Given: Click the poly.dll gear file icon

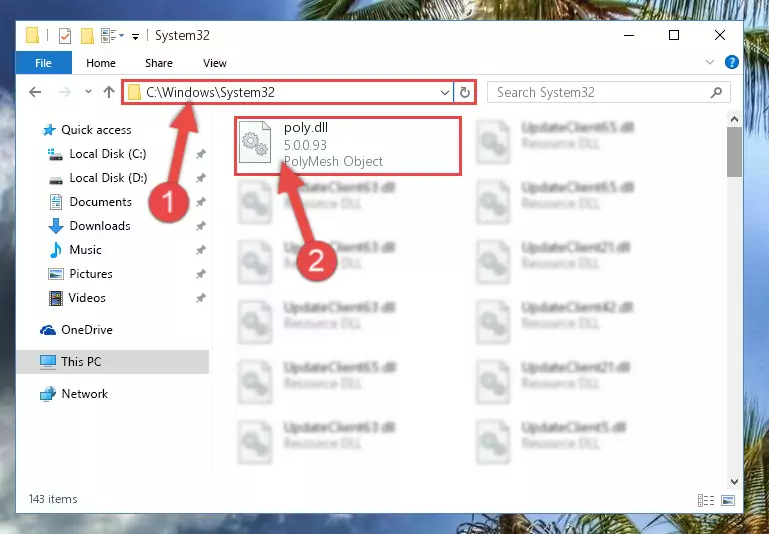Looking at the screenshot, I should [255, 142].
